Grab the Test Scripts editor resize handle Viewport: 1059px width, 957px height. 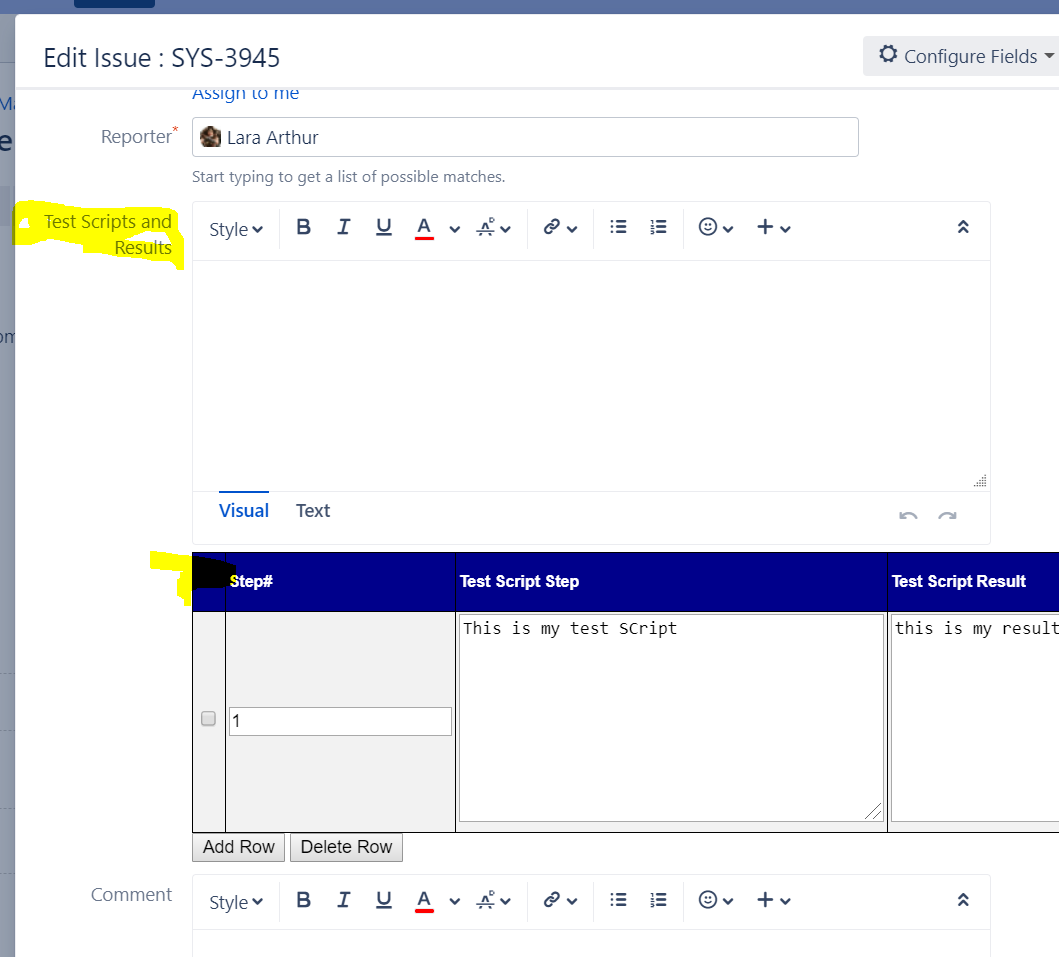(x=981, y=481)
